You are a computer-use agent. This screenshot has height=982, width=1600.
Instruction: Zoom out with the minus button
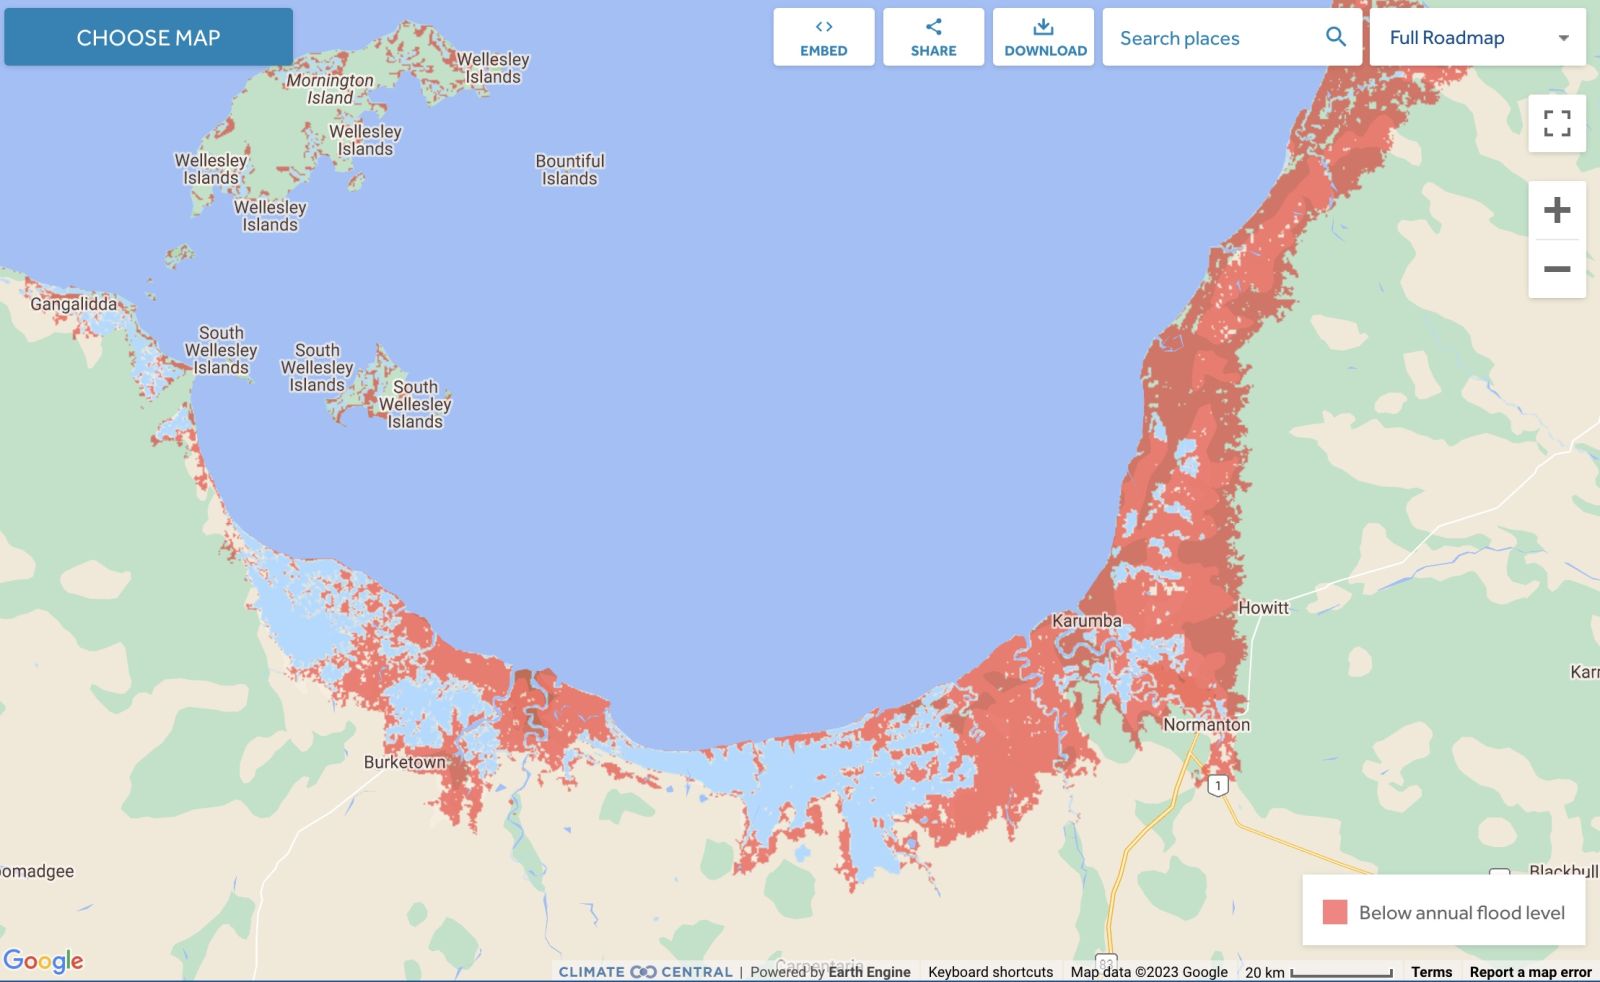click(1557, 269)
